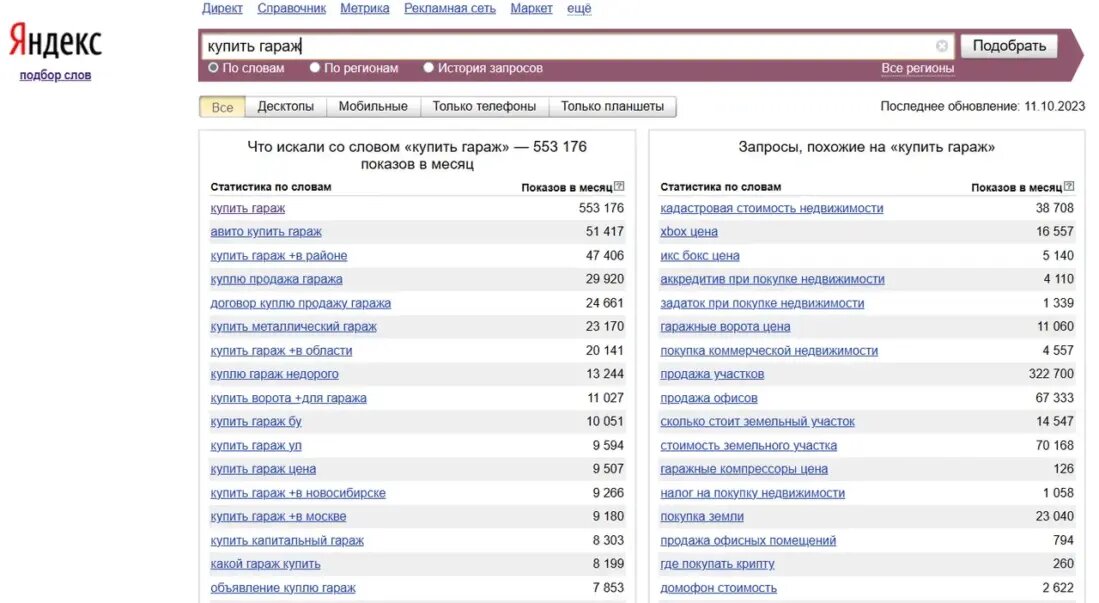Open 'кадастровая стоимость недвижимости' similar query

pyautogui.click(x=772, y=208)
